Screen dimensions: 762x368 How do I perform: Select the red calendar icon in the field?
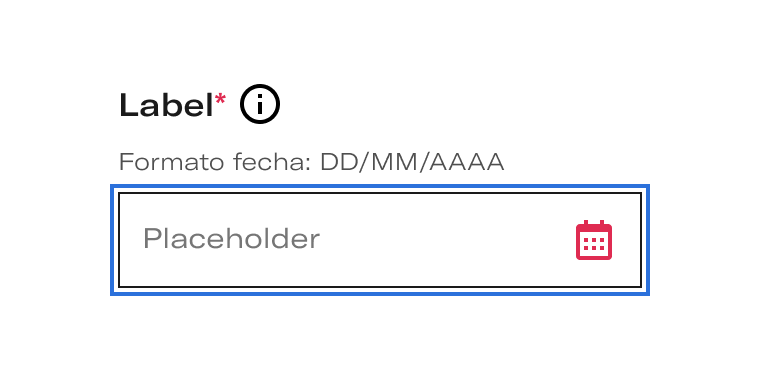tap(594, 240)
